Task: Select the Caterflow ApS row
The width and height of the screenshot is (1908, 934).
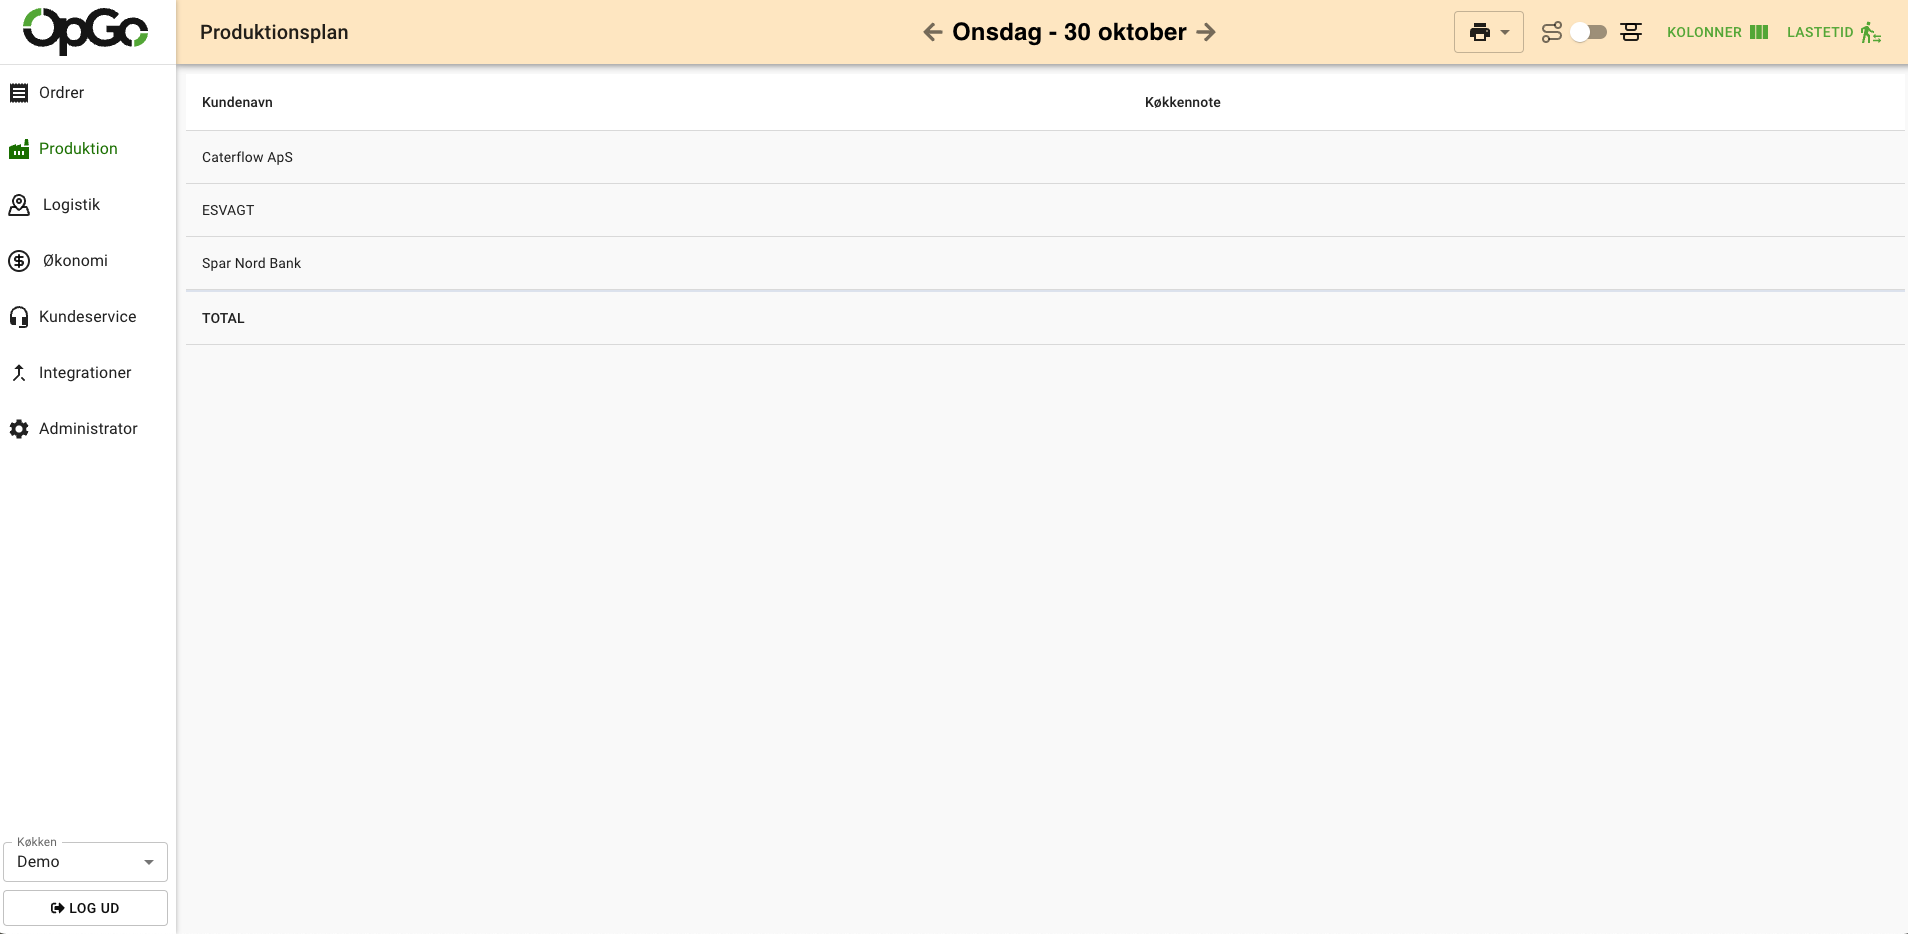Action: [1045, 157]
